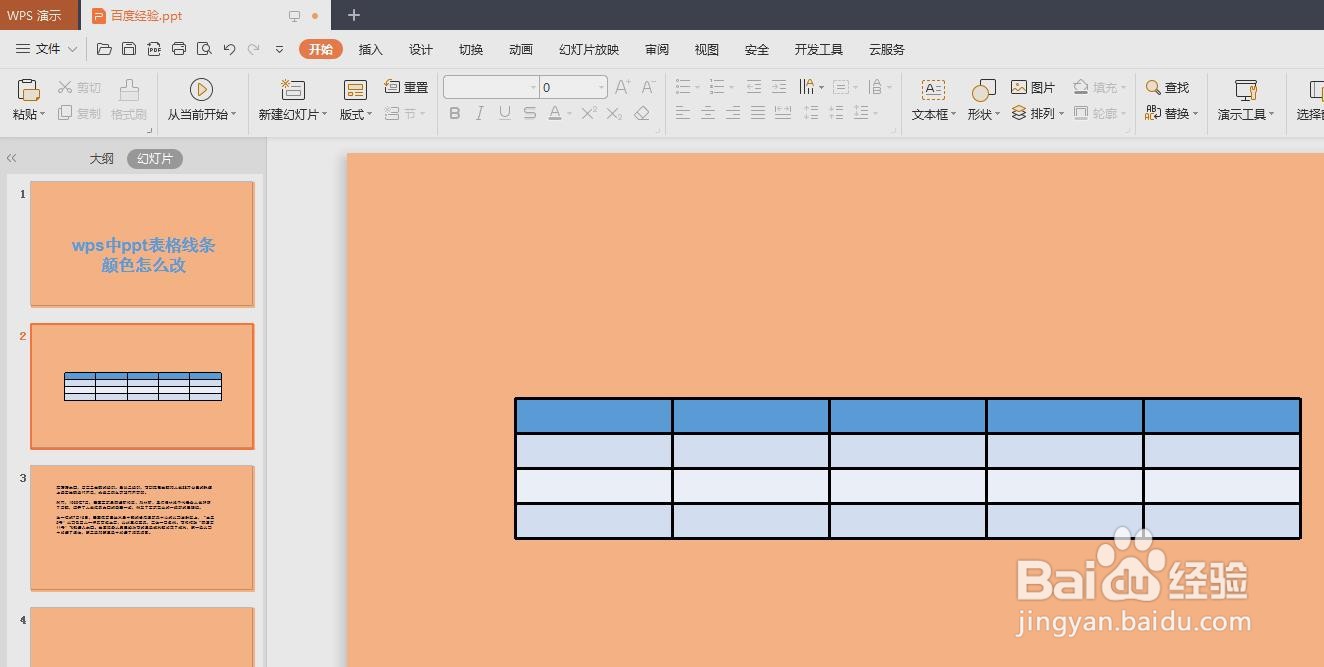
Task: Select the format painter (格式刷)
Action: tap(129, 100)
